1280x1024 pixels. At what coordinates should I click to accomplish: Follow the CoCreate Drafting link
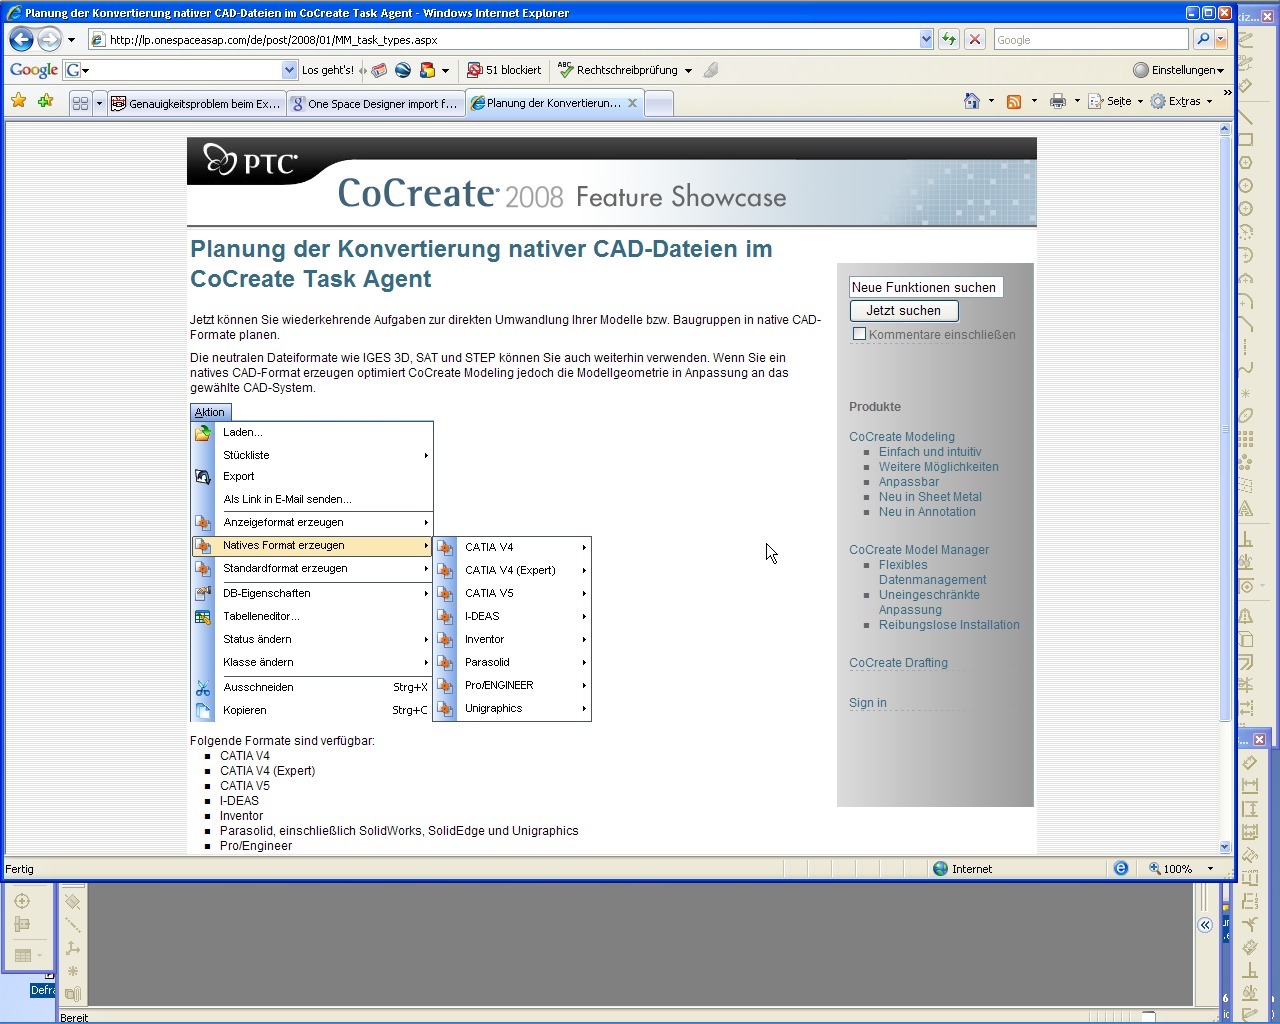(898, 663)
